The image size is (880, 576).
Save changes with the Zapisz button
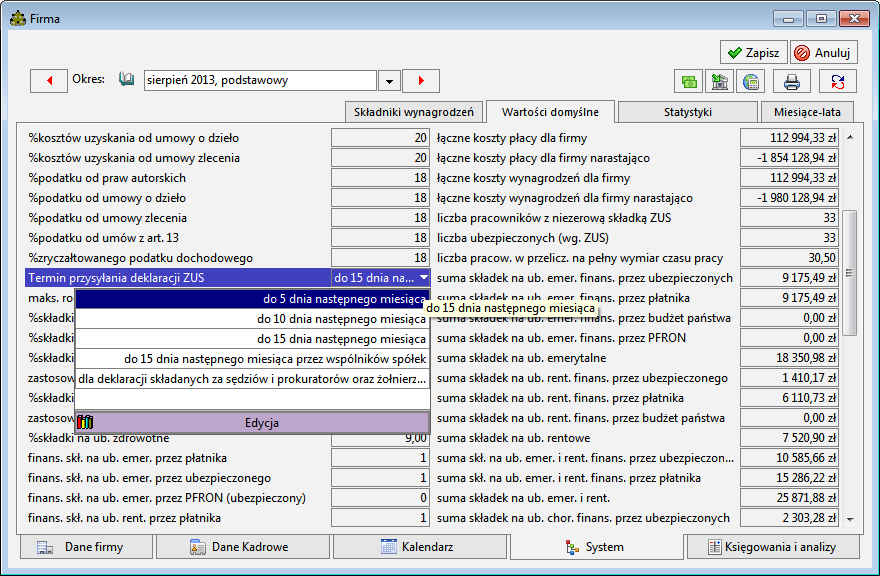point(754,53)
